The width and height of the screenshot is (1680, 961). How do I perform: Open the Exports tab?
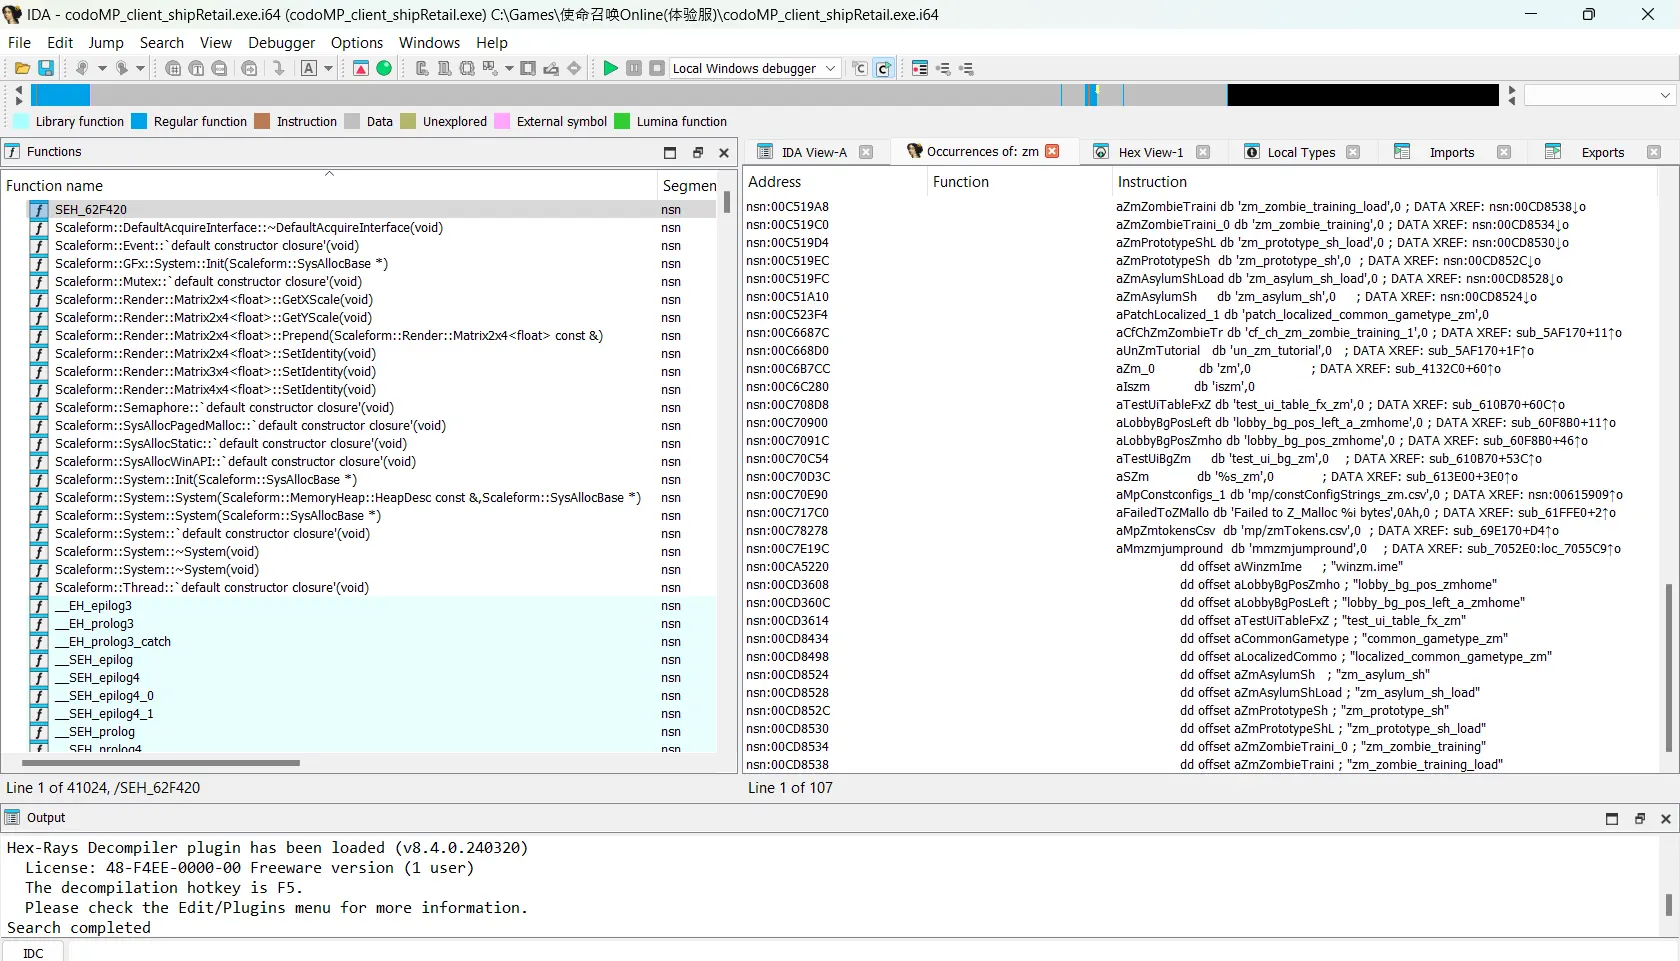(x=1602, y=152)
